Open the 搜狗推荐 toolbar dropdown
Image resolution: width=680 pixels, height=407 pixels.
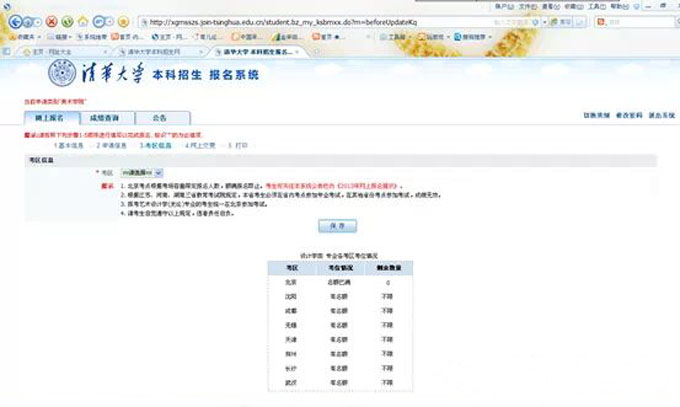pyautogui.click(x=473, y=37)
